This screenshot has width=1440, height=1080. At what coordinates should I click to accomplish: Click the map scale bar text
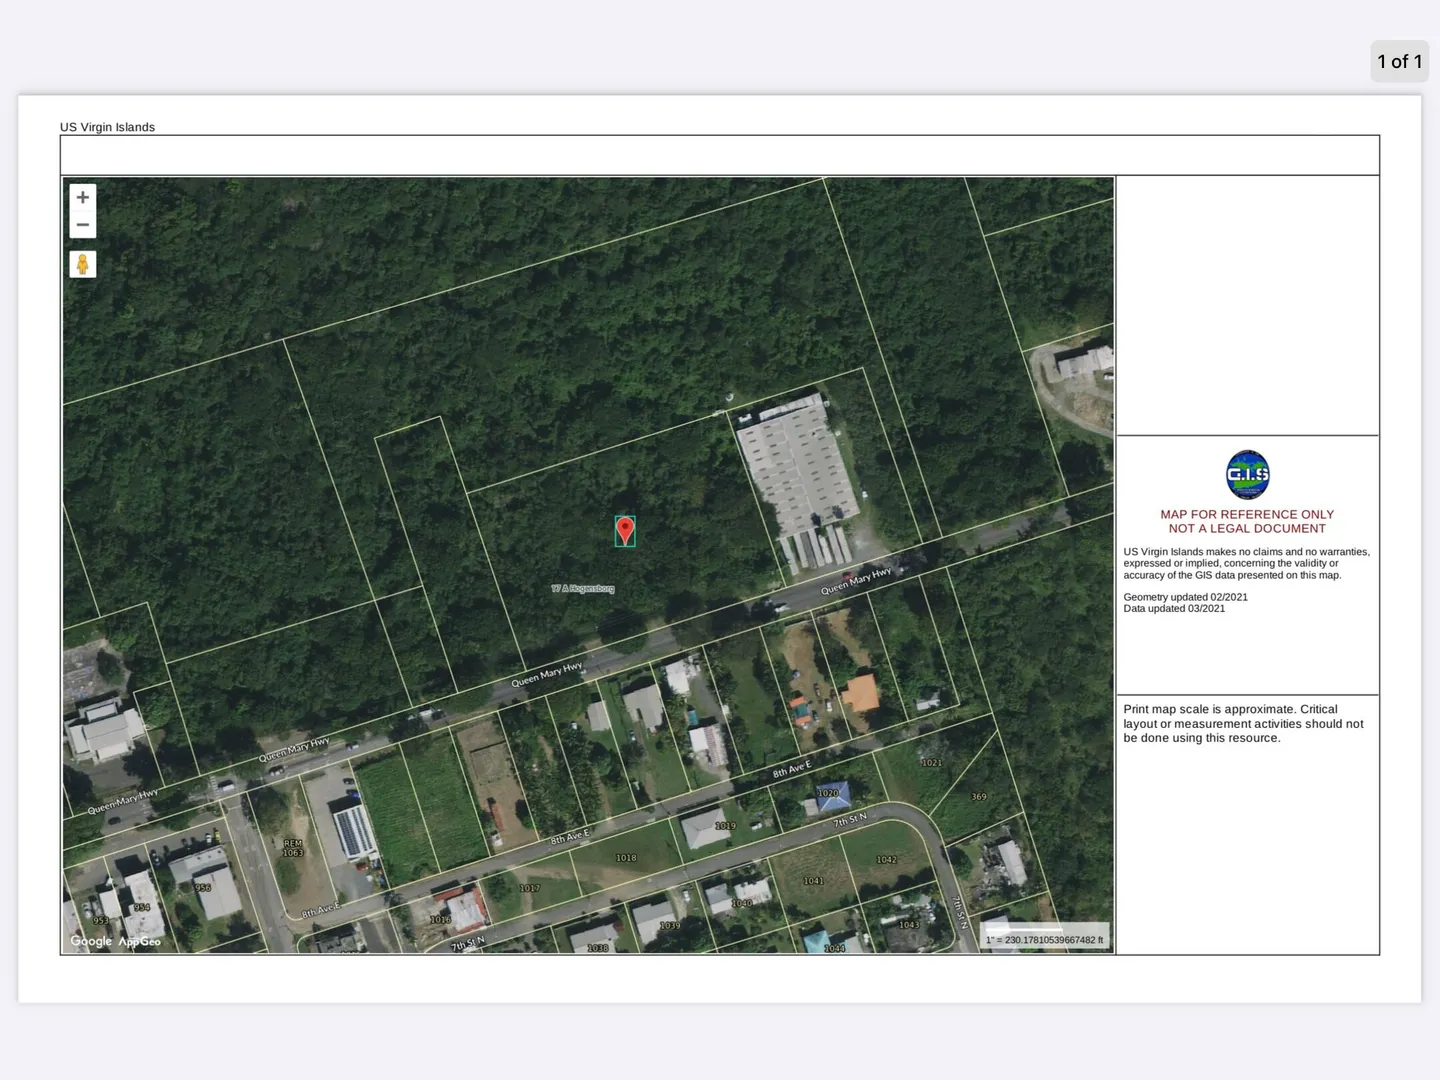click(x=1045, y=940)
